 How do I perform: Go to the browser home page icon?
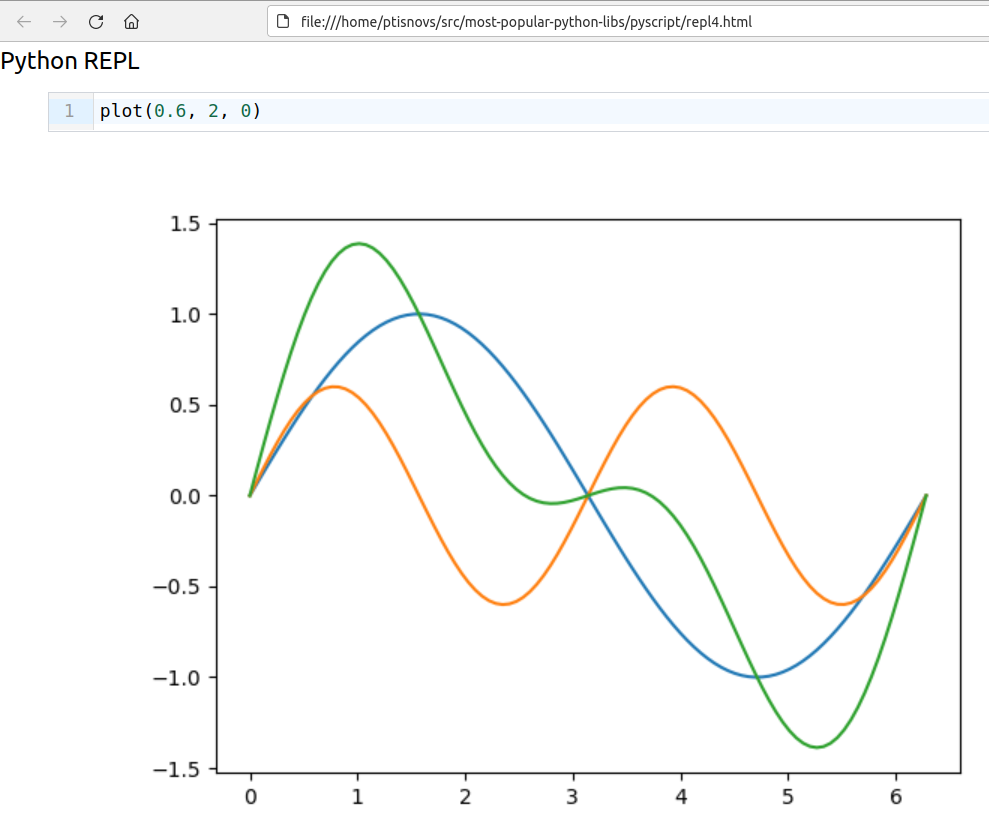(131, 22)
